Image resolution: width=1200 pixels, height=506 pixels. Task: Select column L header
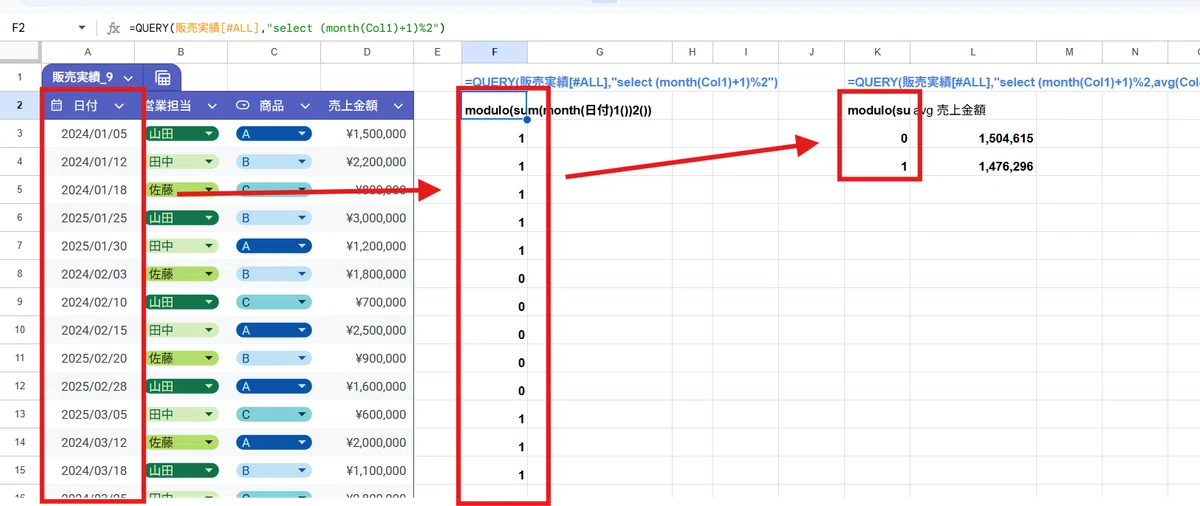pyautogui.click(x=973, y=52)
